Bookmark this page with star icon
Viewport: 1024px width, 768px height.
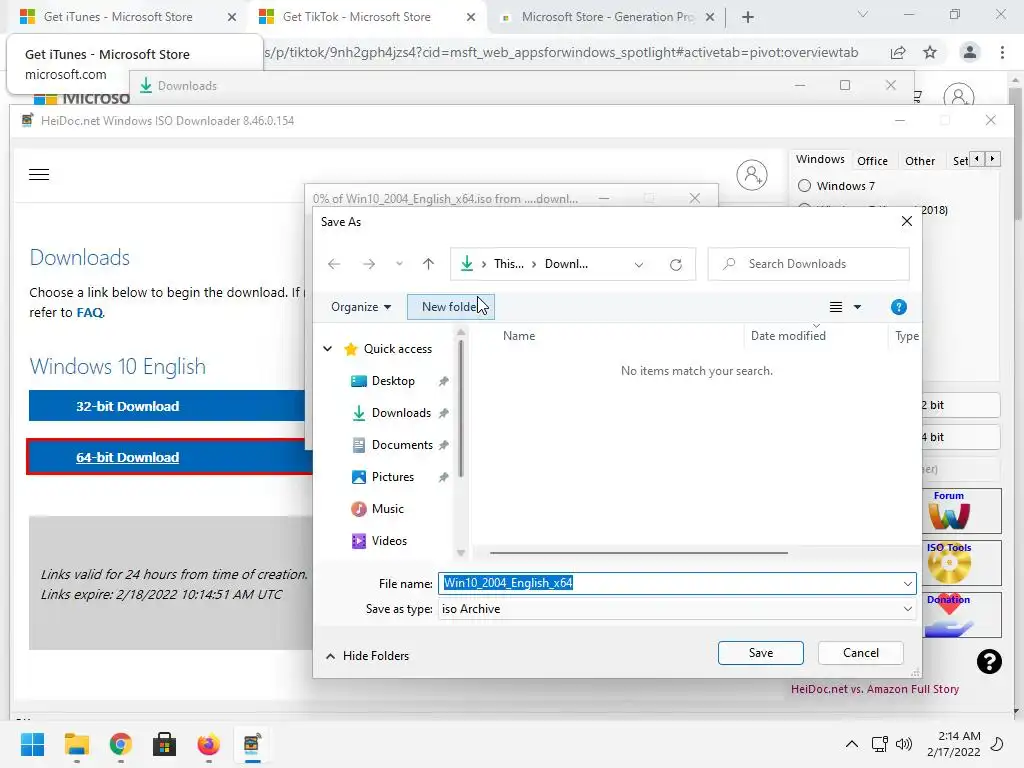930,53
